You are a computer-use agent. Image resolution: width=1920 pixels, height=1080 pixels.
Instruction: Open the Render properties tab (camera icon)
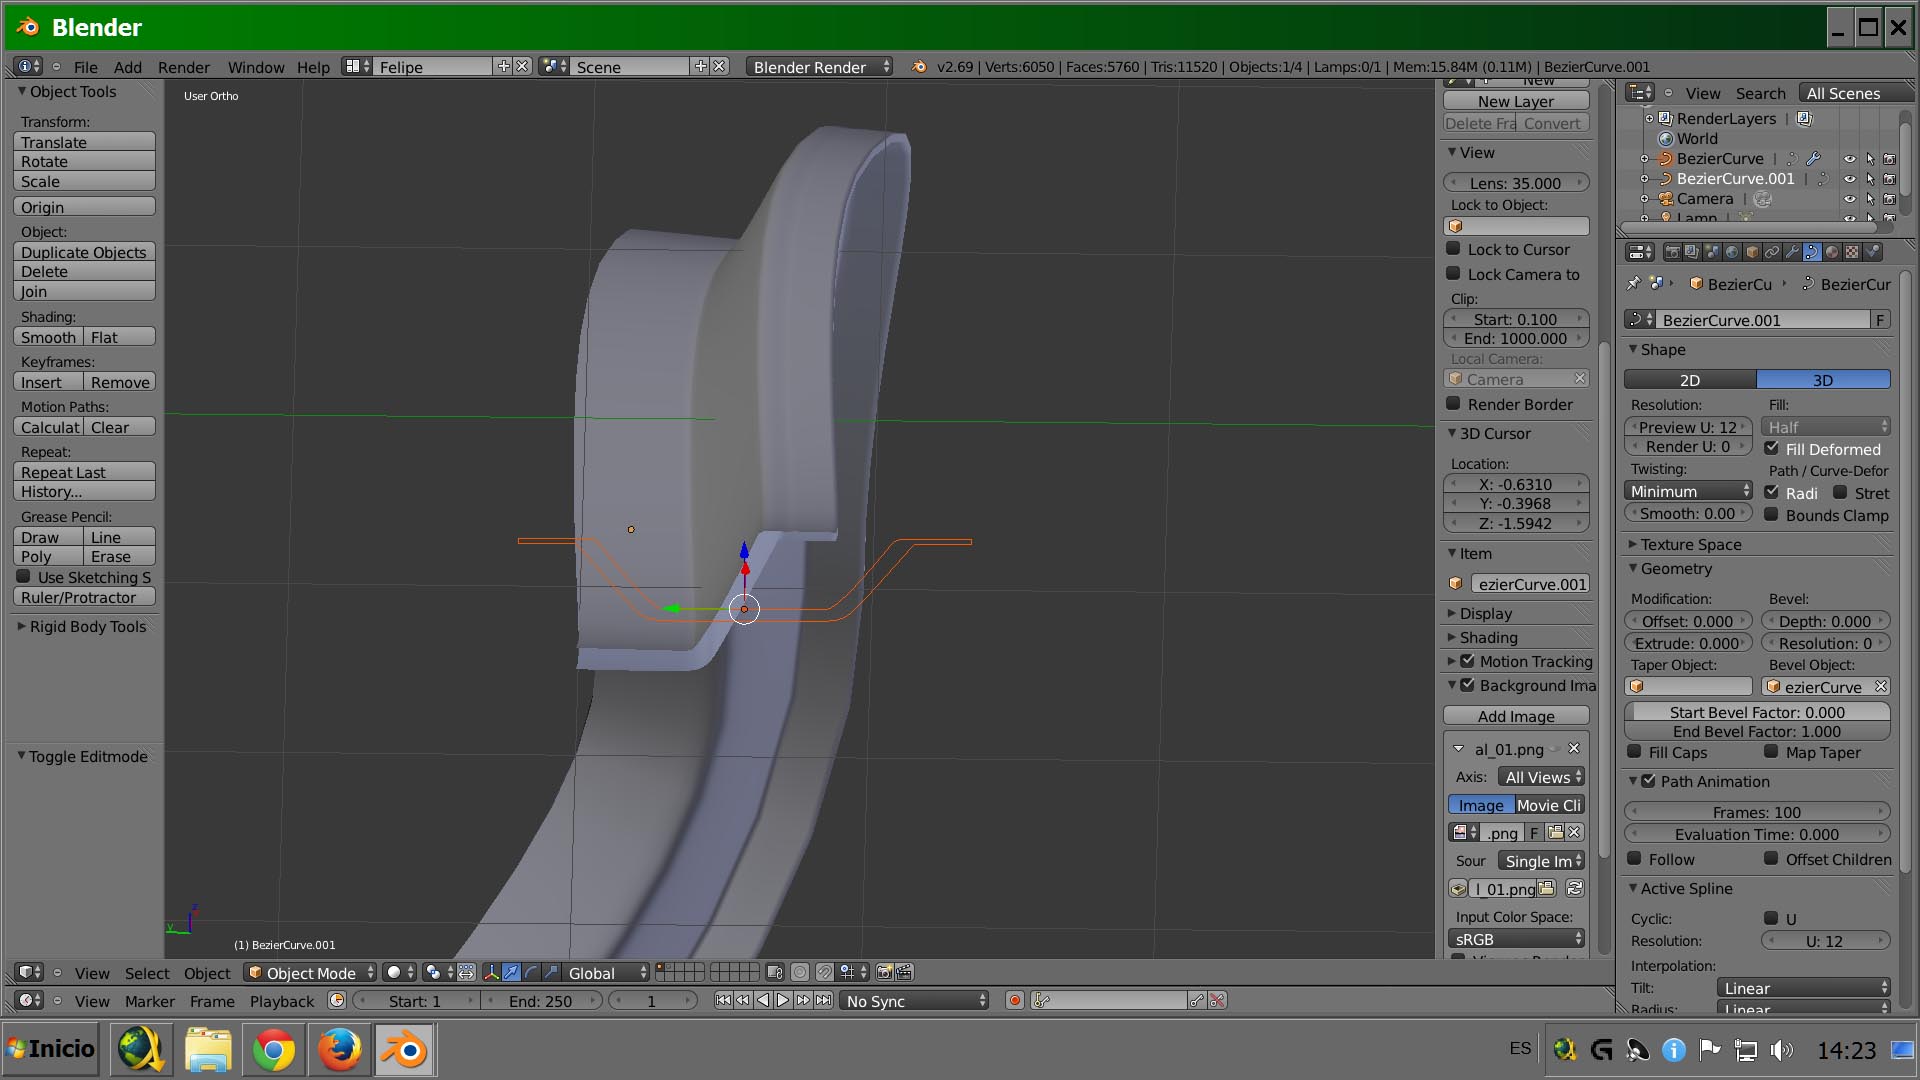click(1672, 252)
